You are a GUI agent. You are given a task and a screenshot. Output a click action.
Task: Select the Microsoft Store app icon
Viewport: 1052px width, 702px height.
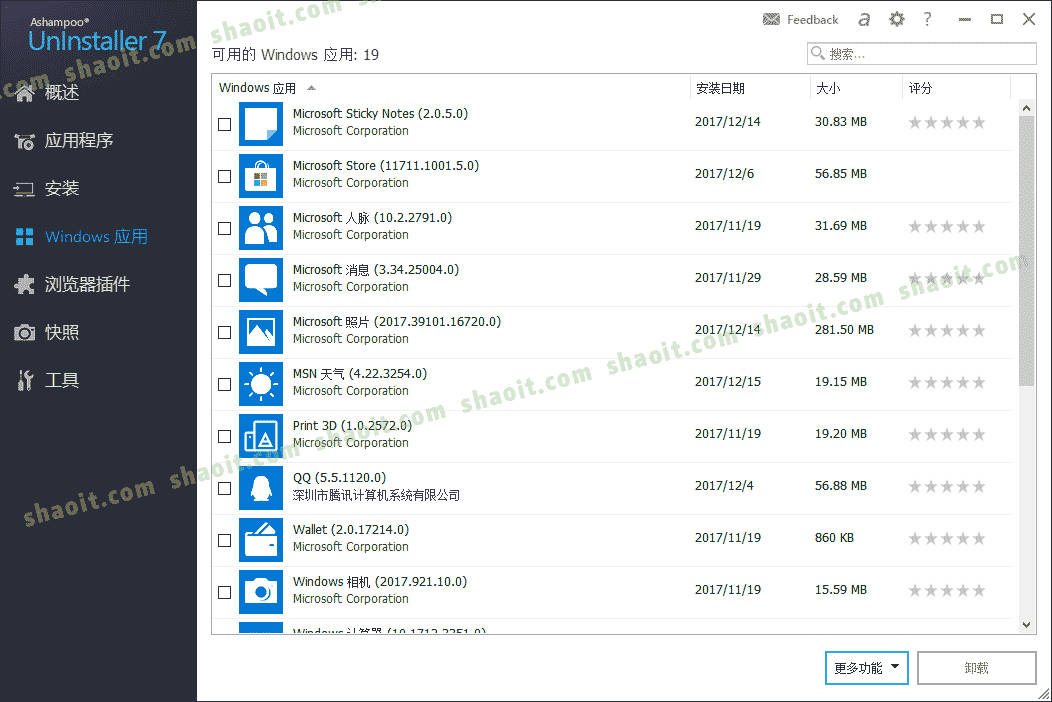coord(261,176)
